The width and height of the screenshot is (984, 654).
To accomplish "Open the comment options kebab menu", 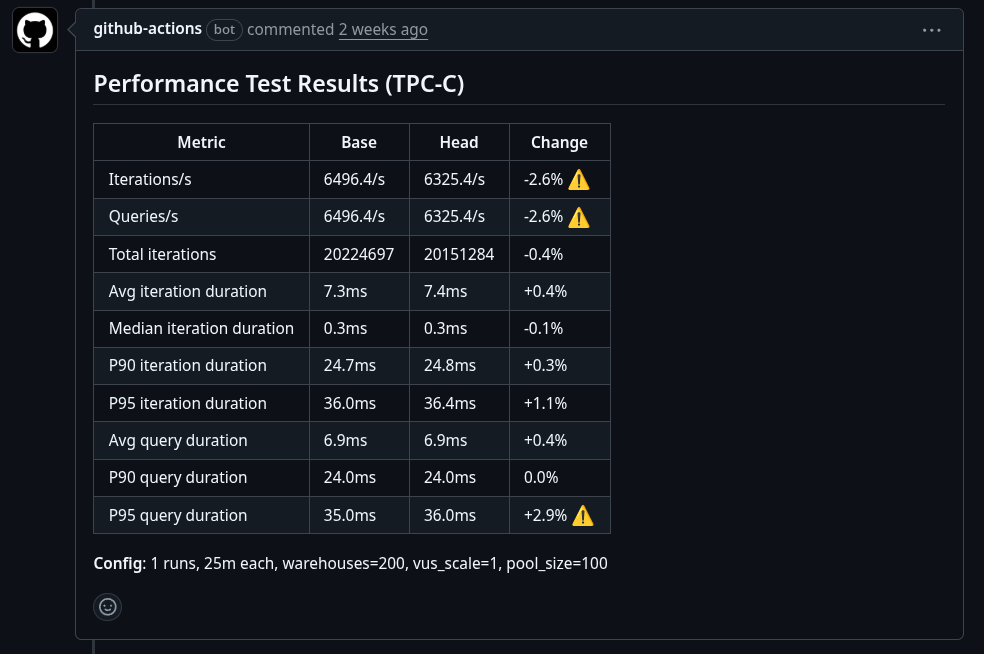I will coord(931,29).
